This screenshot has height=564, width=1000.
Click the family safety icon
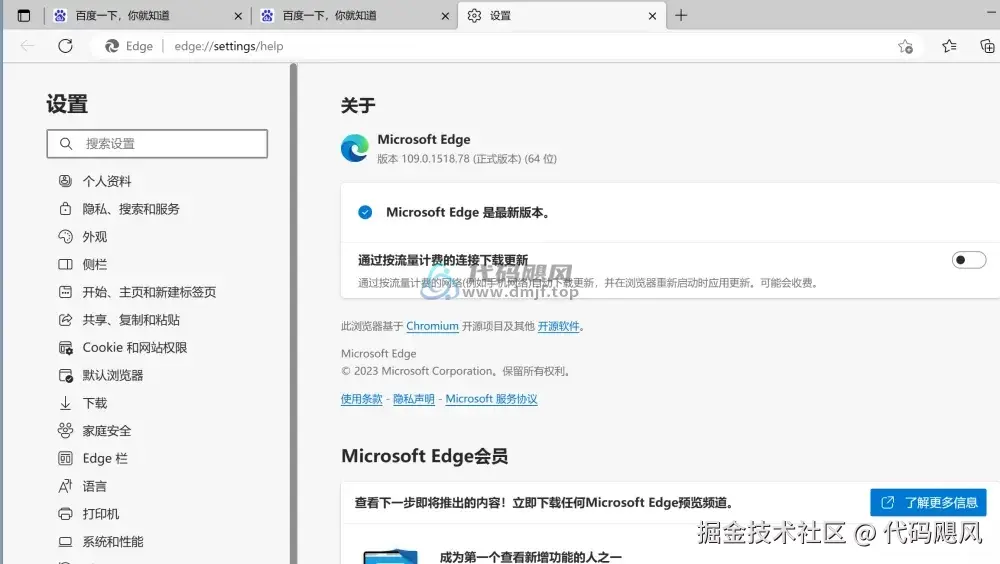[x=65, y=431]
